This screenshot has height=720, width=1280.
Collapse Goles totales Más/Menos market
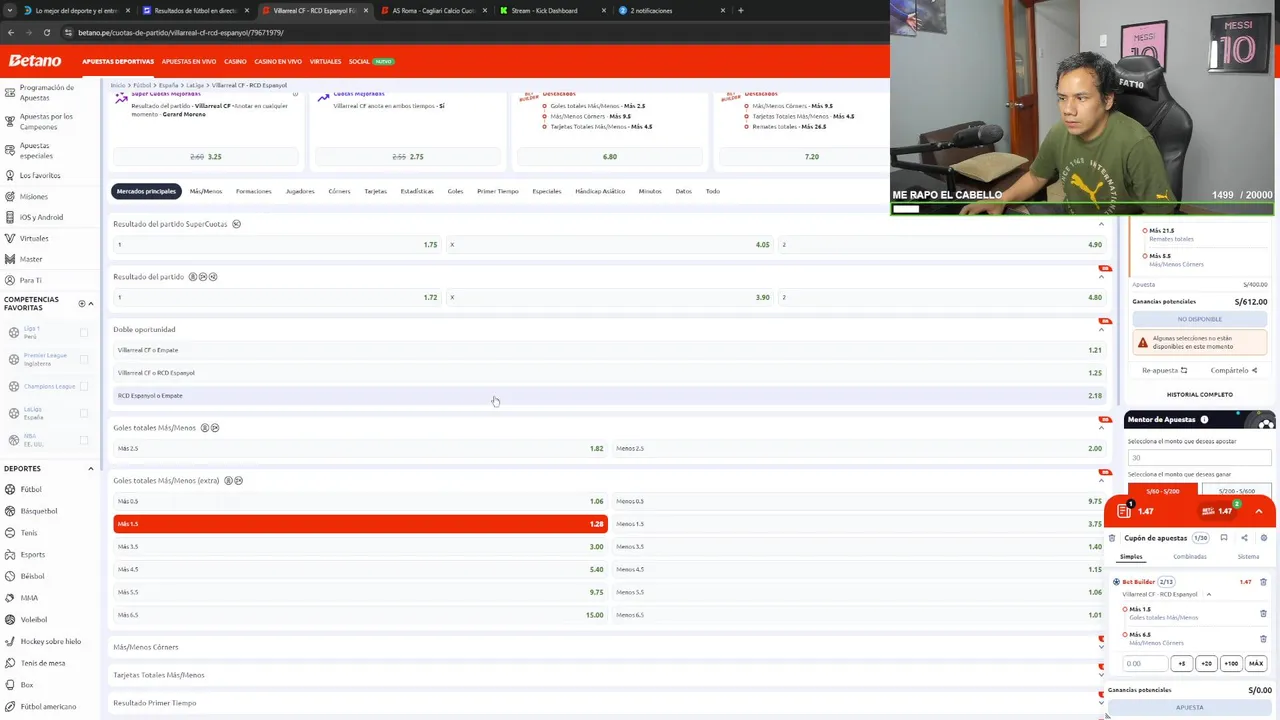point(1101,428)
